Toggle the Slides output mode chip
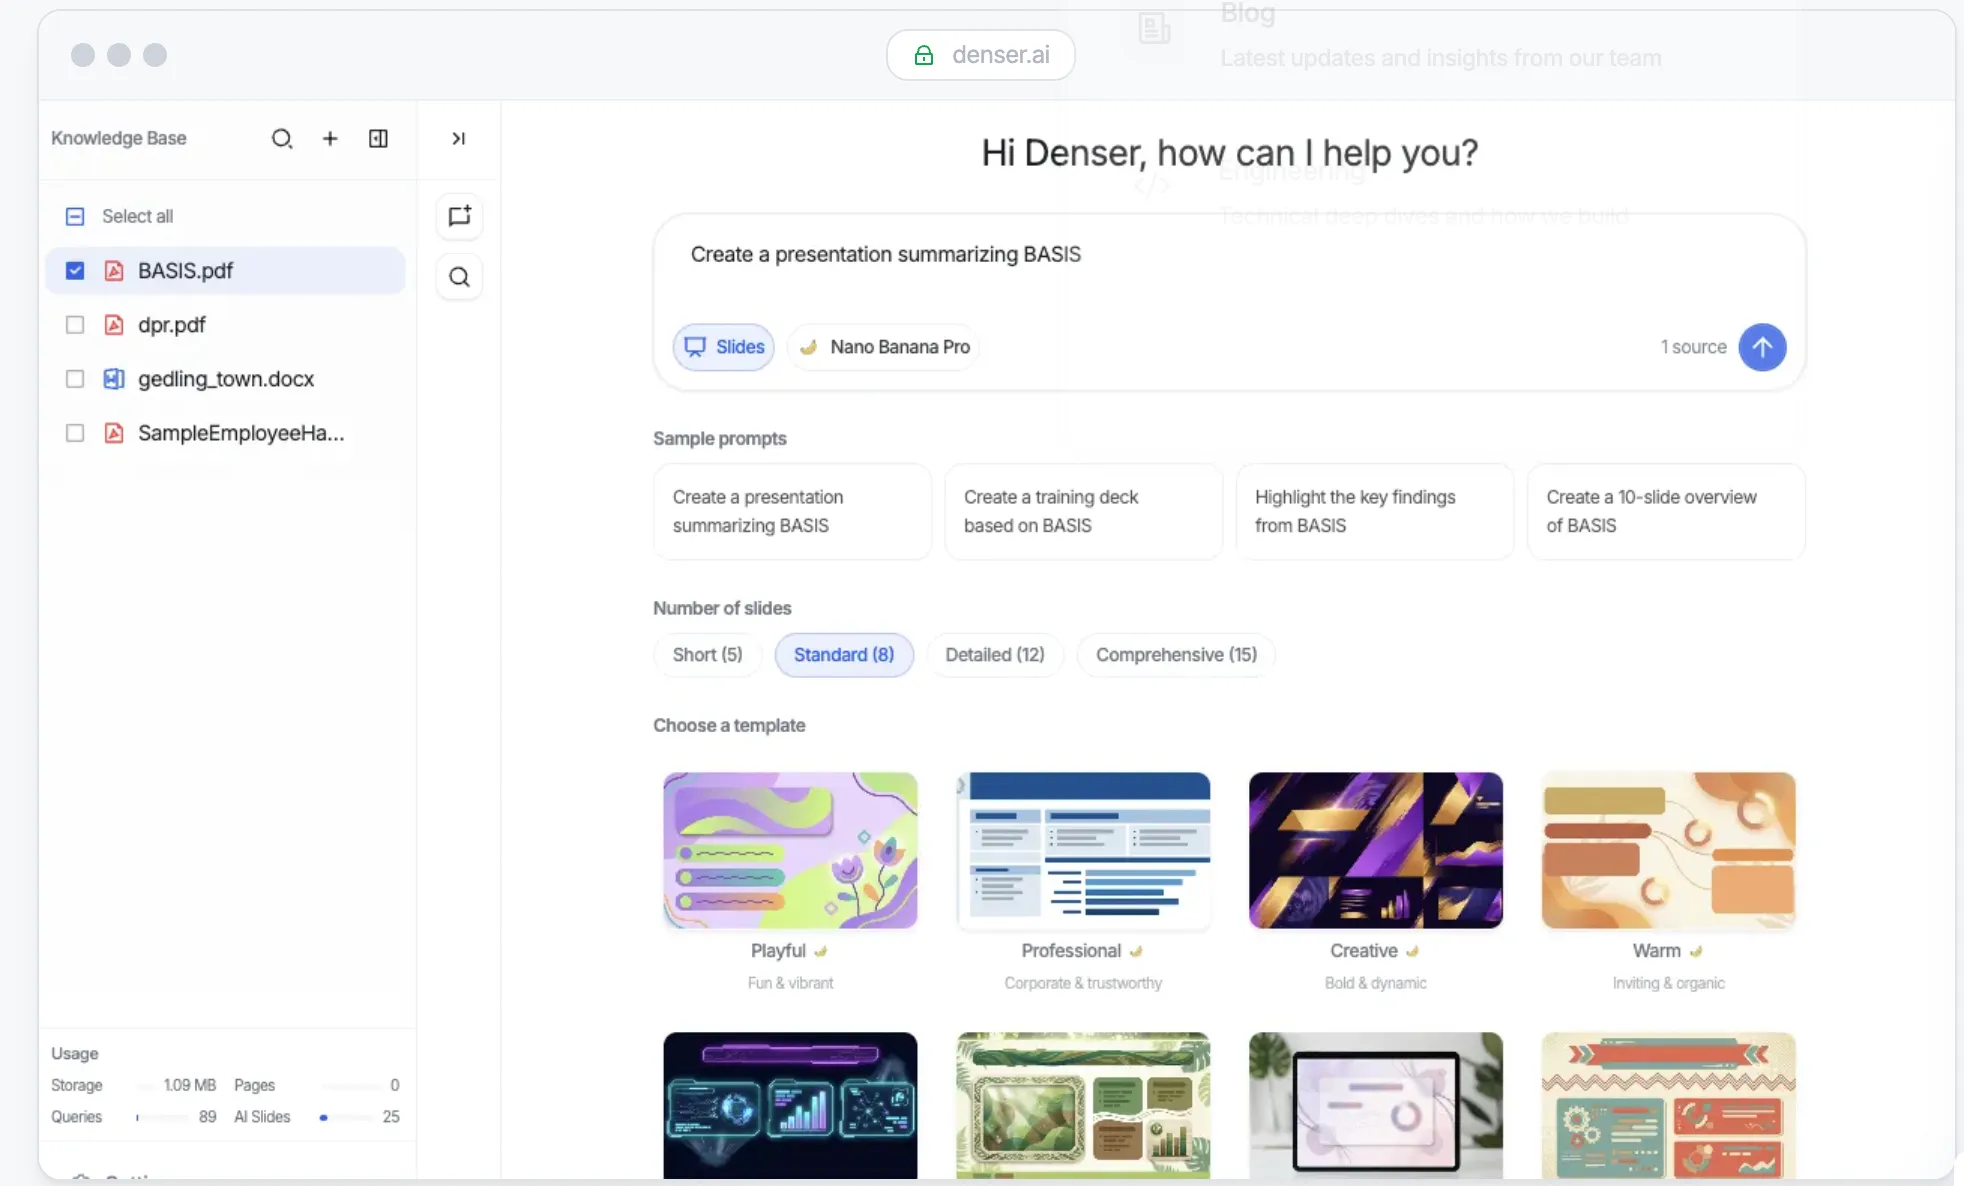The height and width of the screenshot is (1186, 1964). (x=723, y=347)
